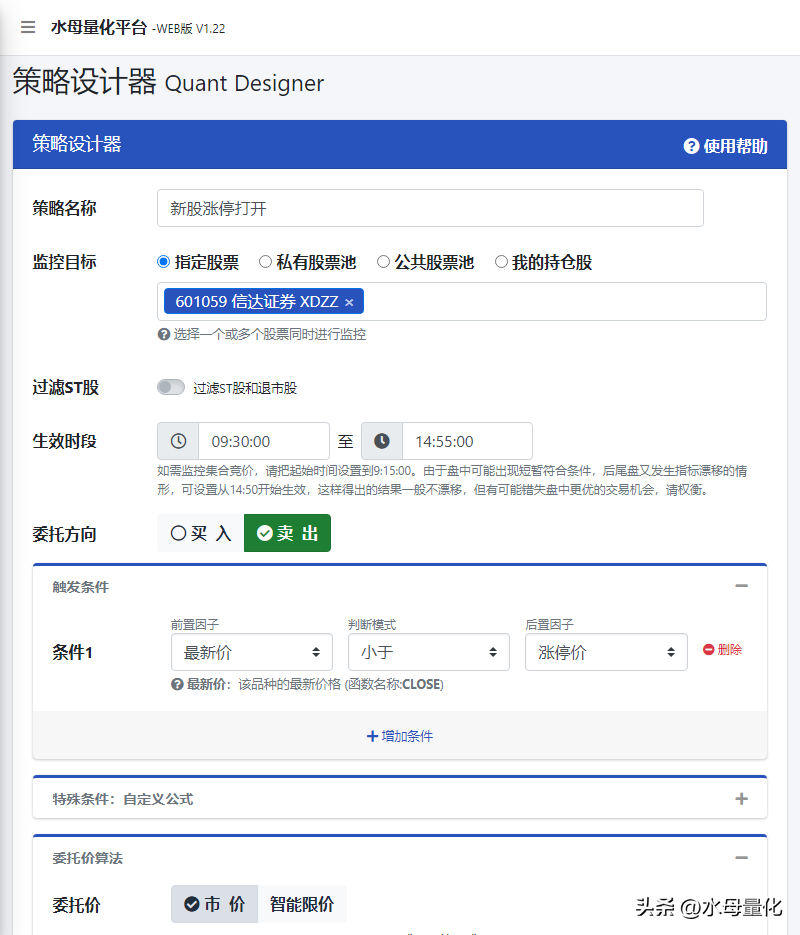
Task: Choose 公共股票池 as monitoring target
Action: click(x=383, y=262)
